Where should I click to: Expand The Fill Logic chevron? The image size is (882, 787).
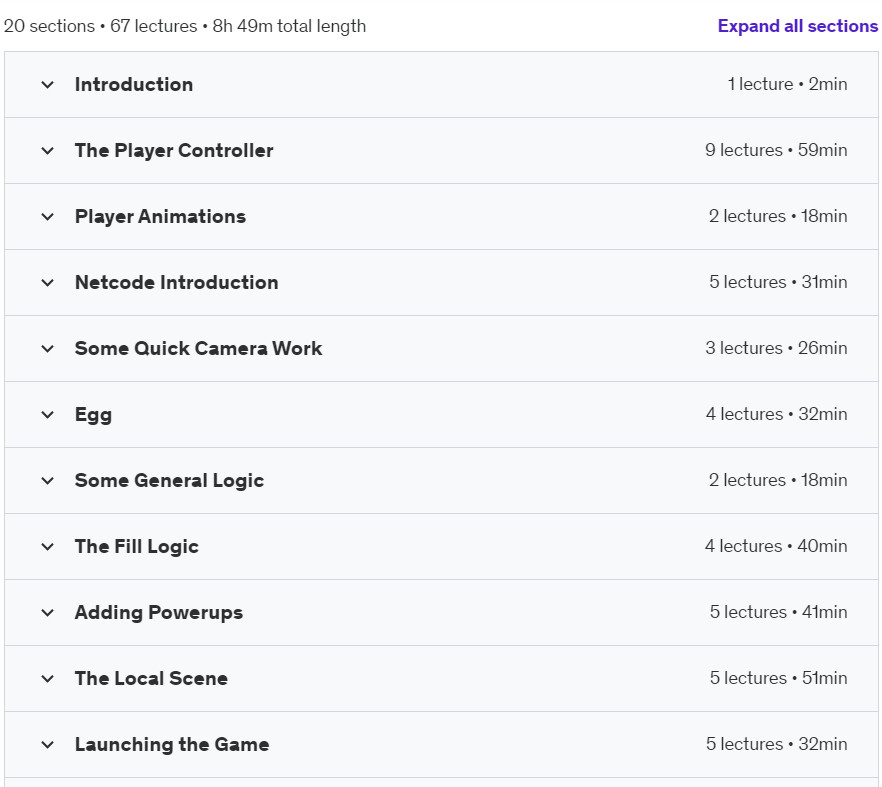(48, 546)
